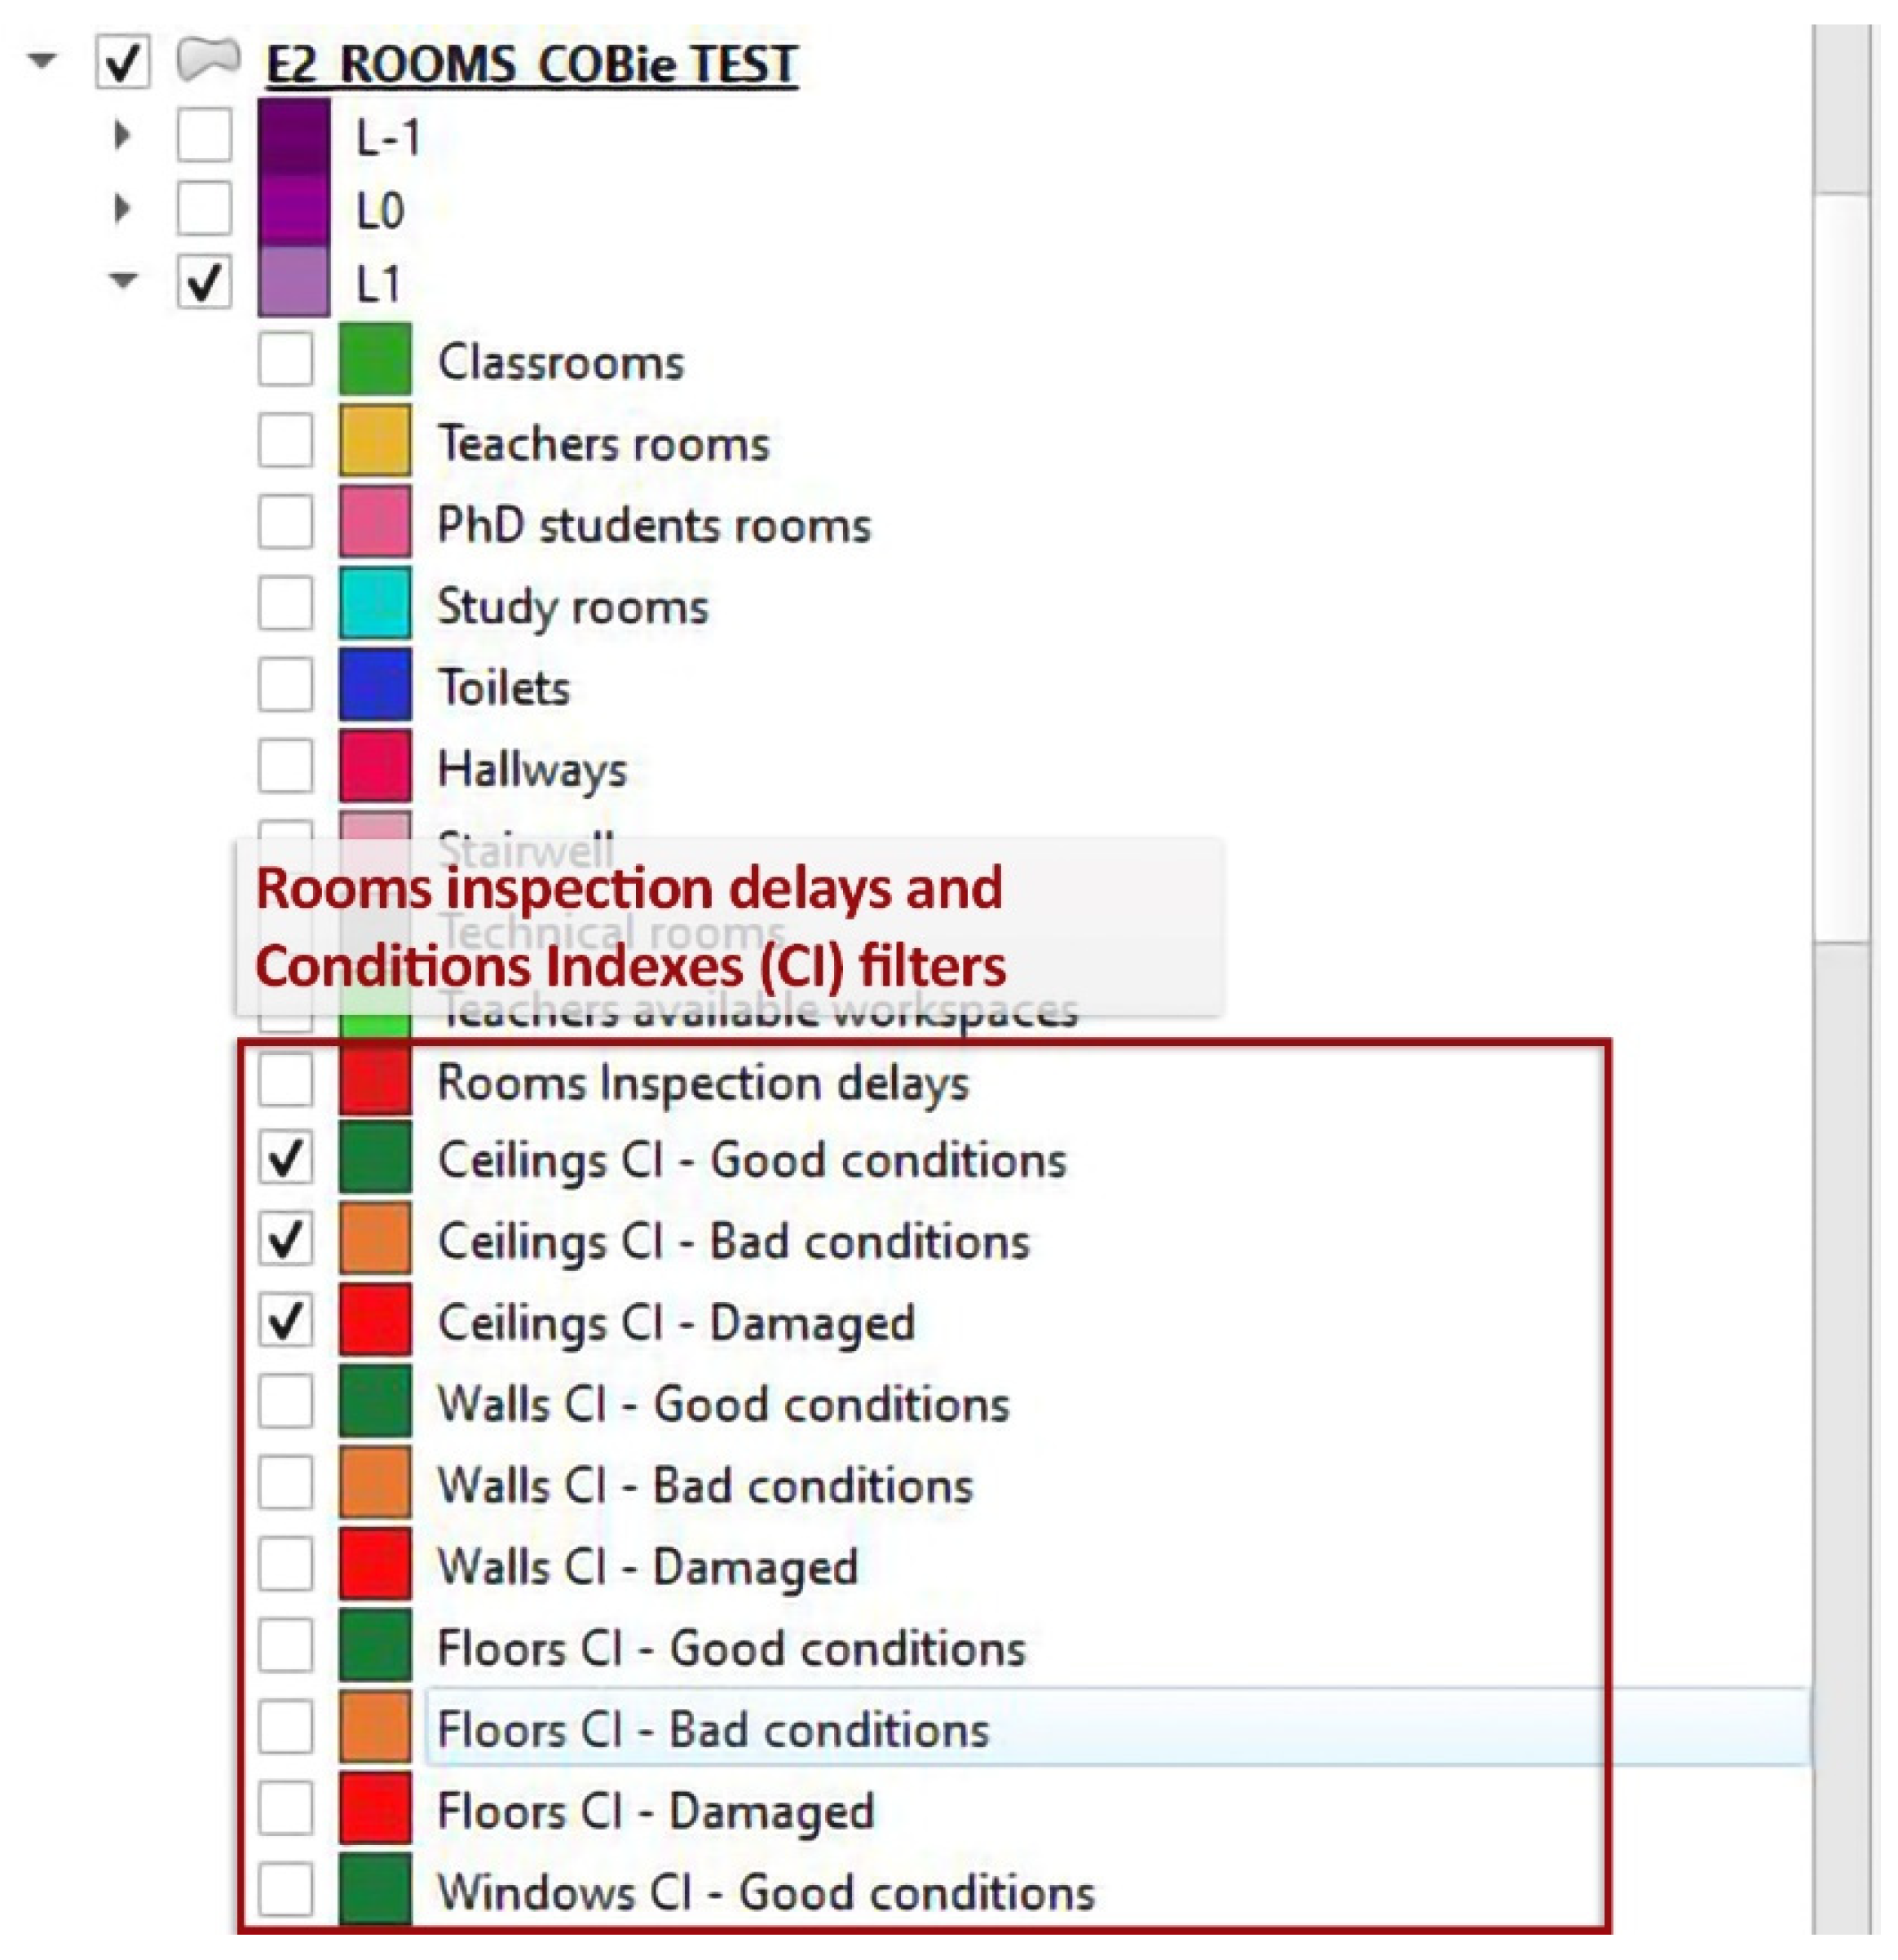Expand the L-1 level group

click(122, 134)
